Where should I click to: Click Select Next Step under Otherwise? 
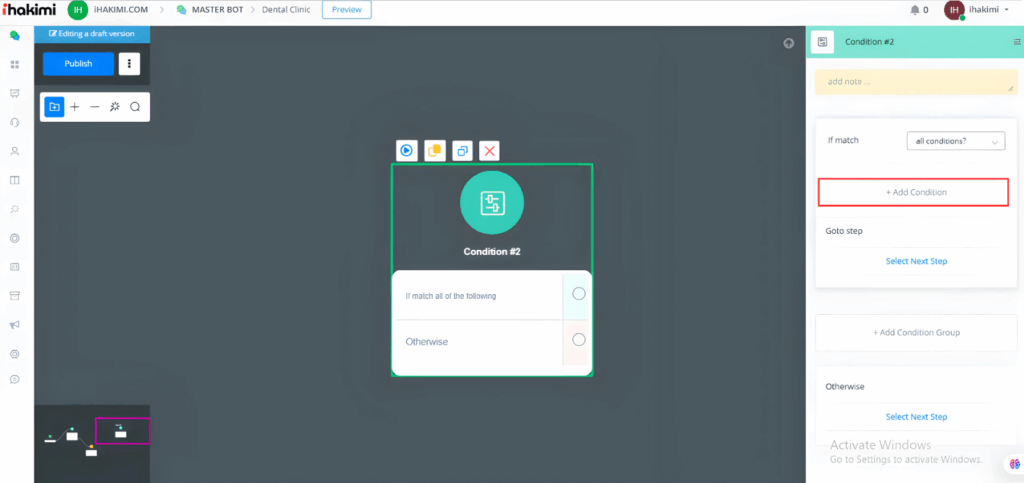point(916,417)
